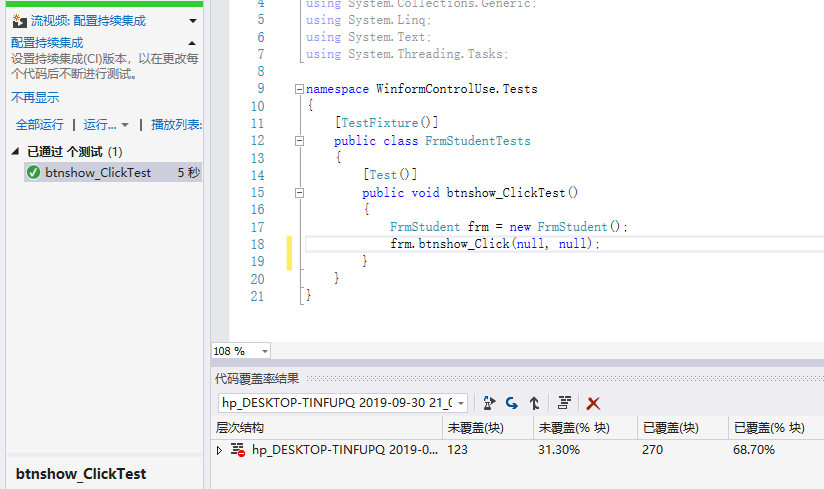The image size is (824, 489).
Task: Click using System.Linq line
Action: coord(368,20)
